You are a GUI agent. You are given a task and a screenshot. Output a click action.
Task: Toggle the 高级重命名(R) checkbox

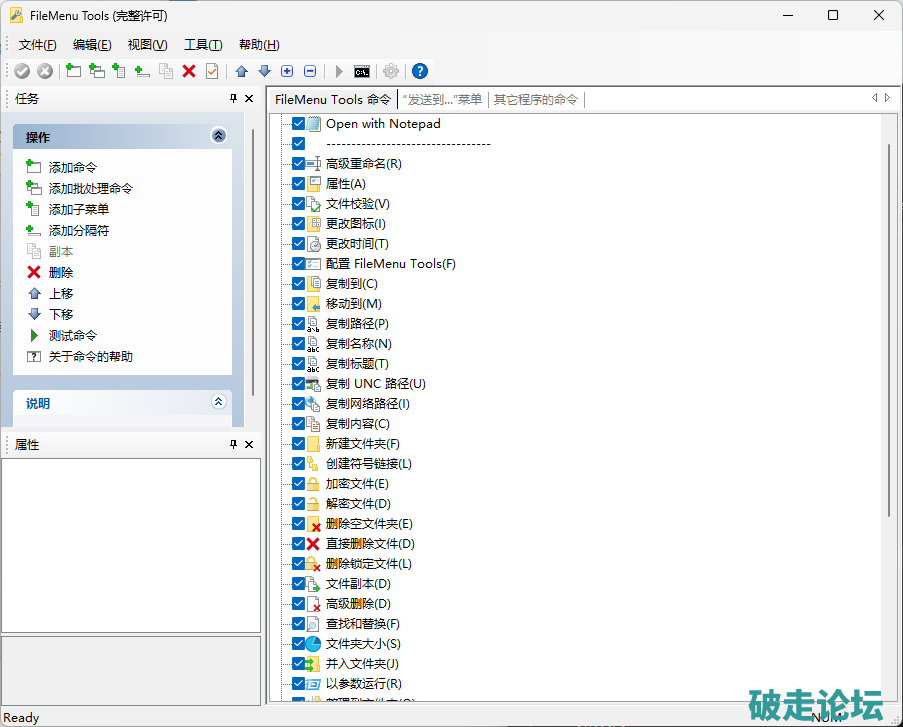pos(298,164)
